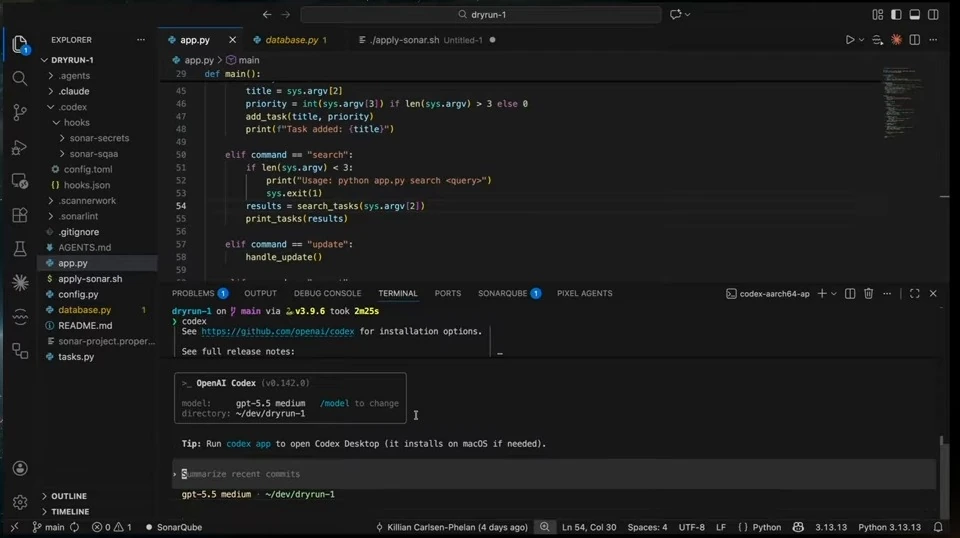
Task: Open editor More Actions ellipsis
Action: 933,40
